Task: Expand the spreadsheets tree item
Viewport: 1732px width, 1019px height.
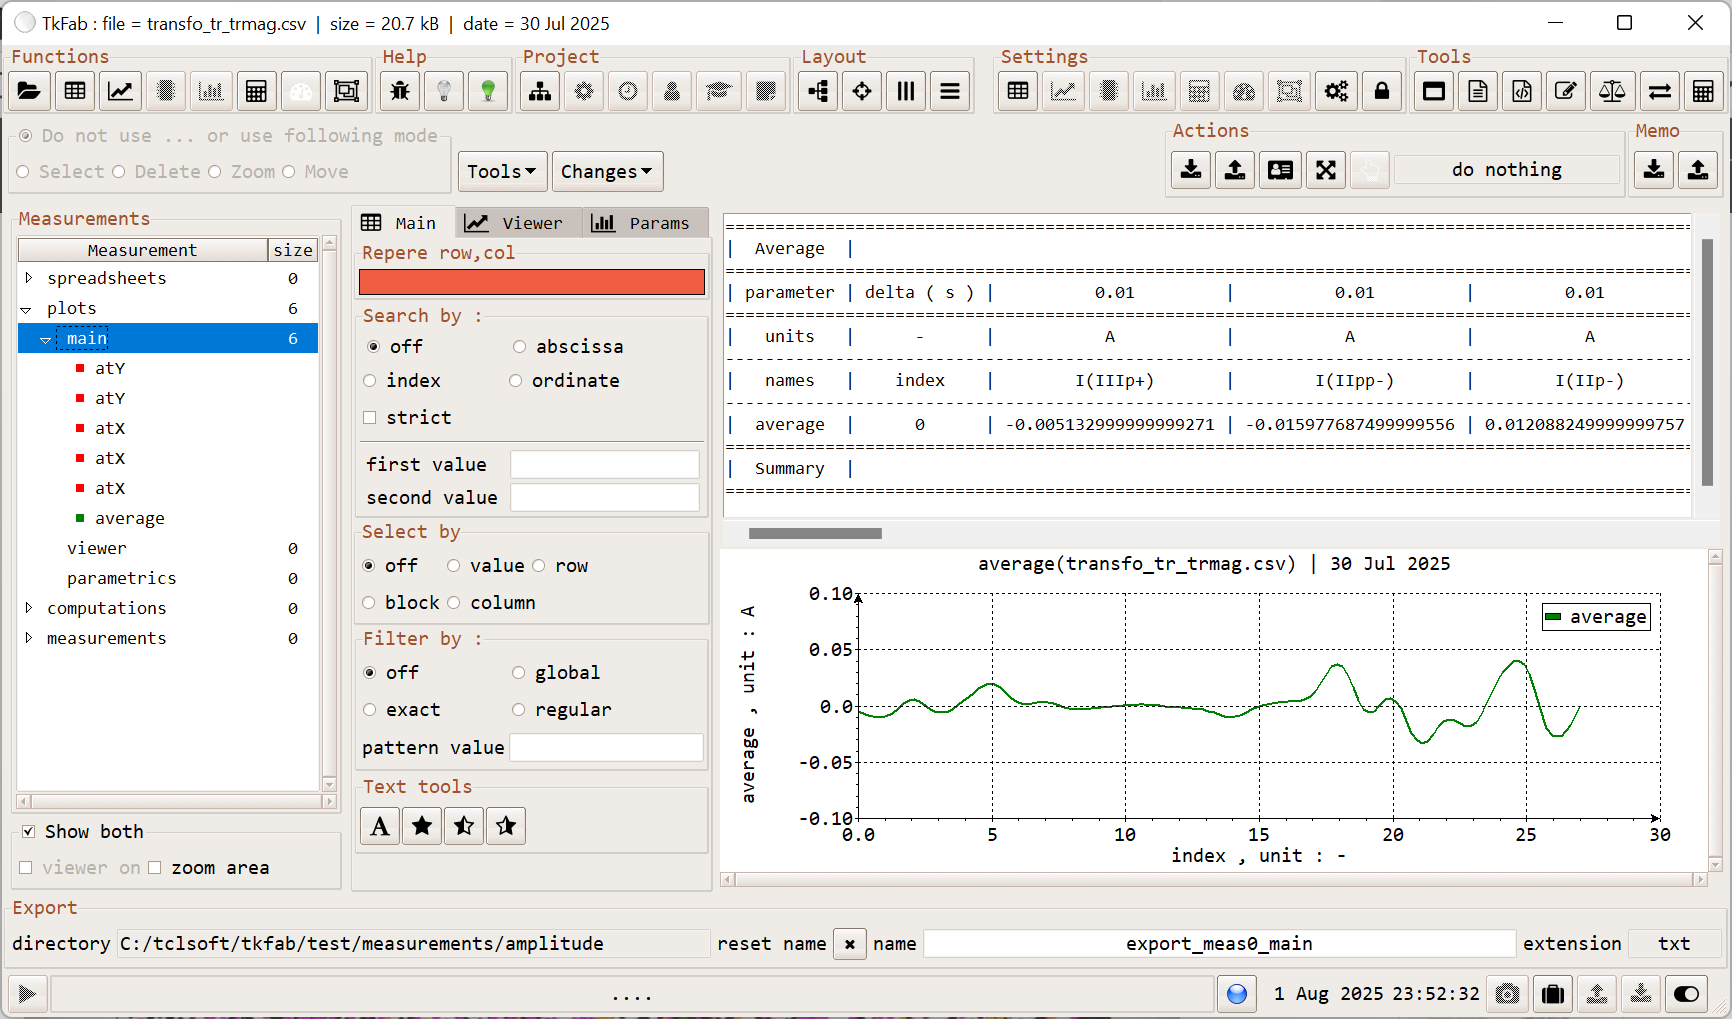Action: tap(29, 278)
